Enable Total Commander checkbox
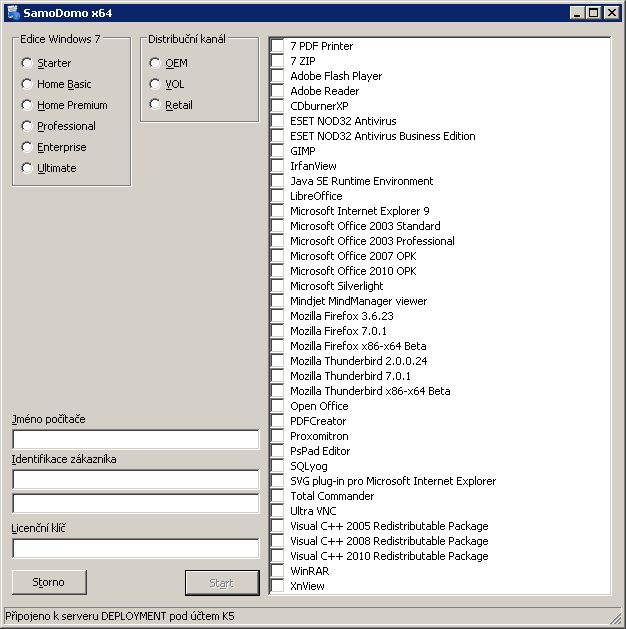626x629 pixels. click(277, 496)
